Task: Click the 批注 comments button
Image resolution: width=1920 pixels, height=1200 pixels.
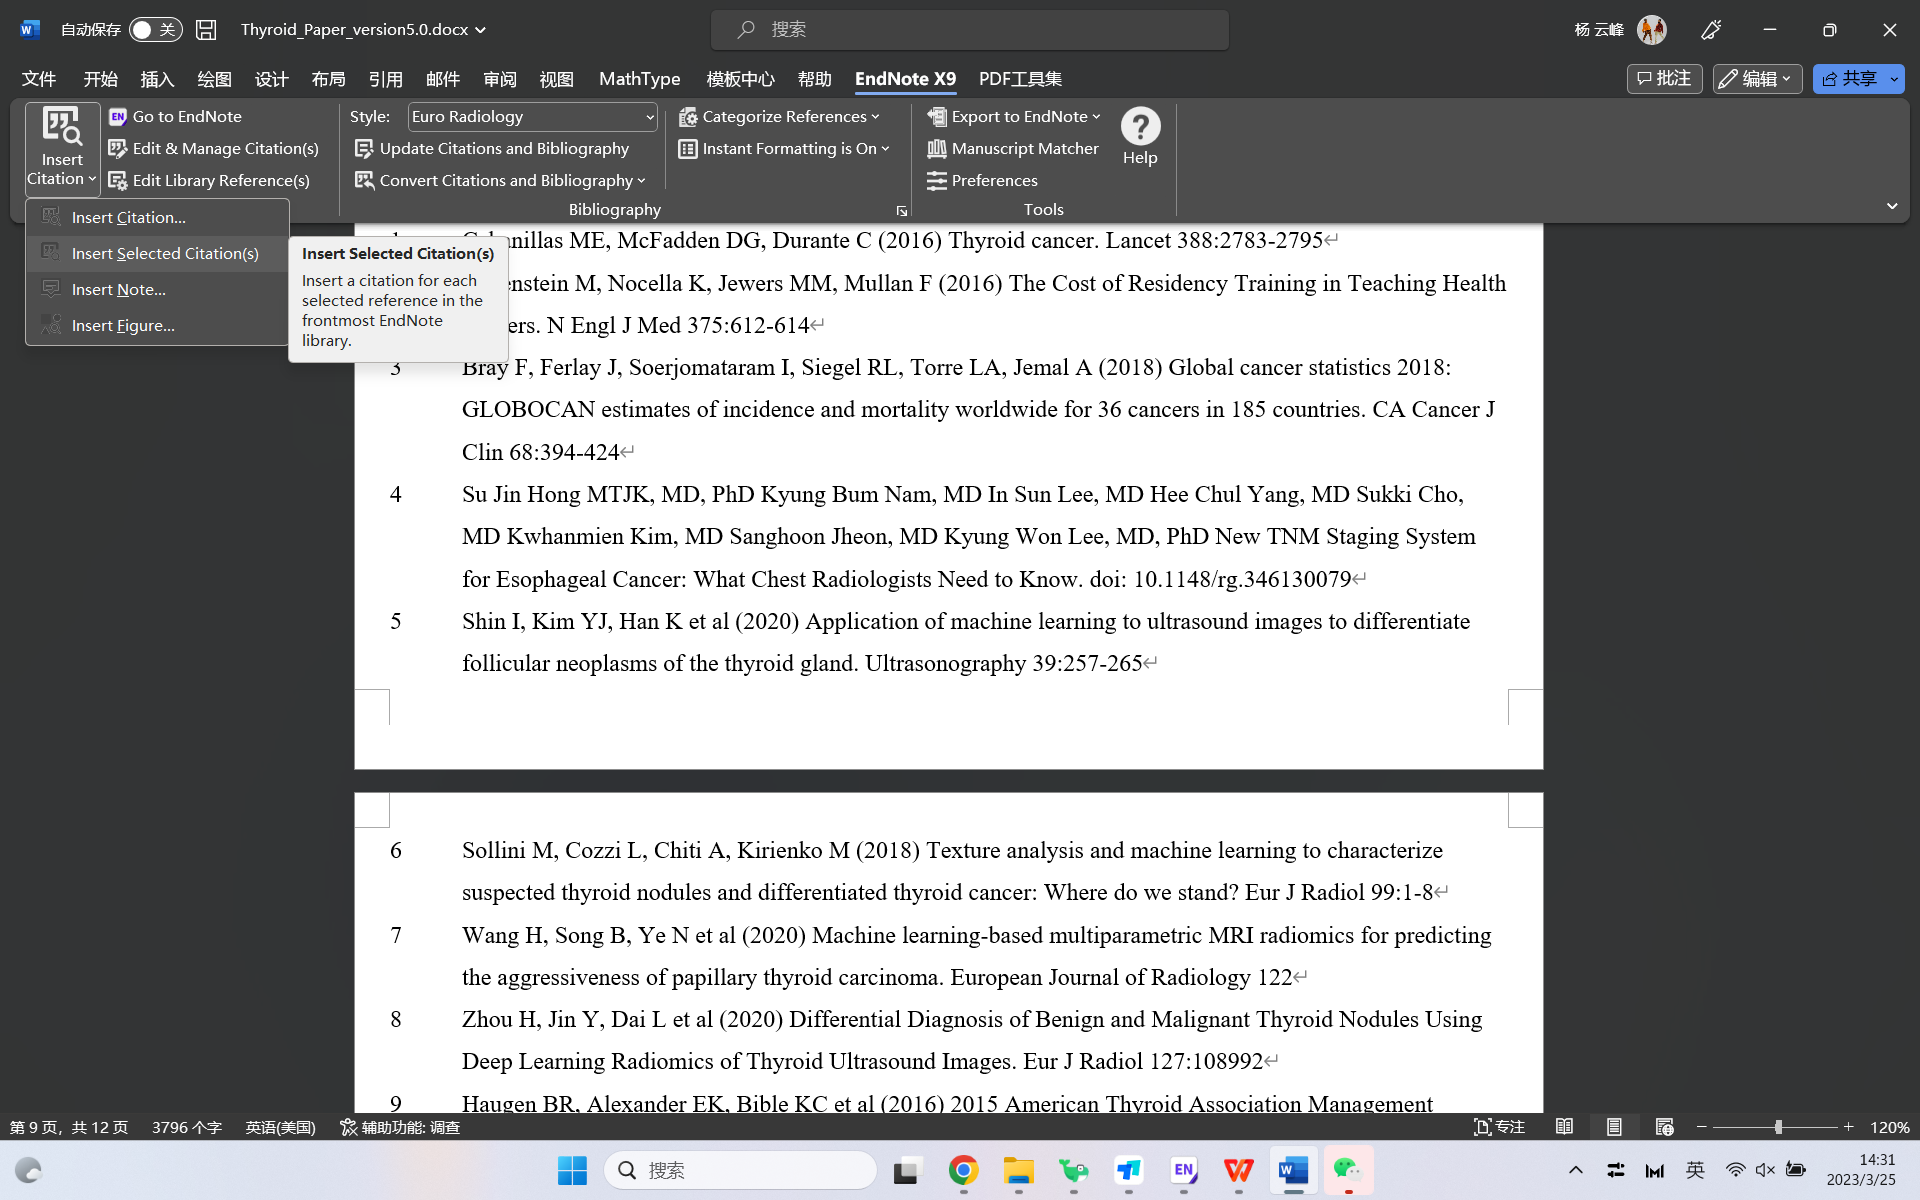Action: pyautogui.click(x=1663, y=78)
